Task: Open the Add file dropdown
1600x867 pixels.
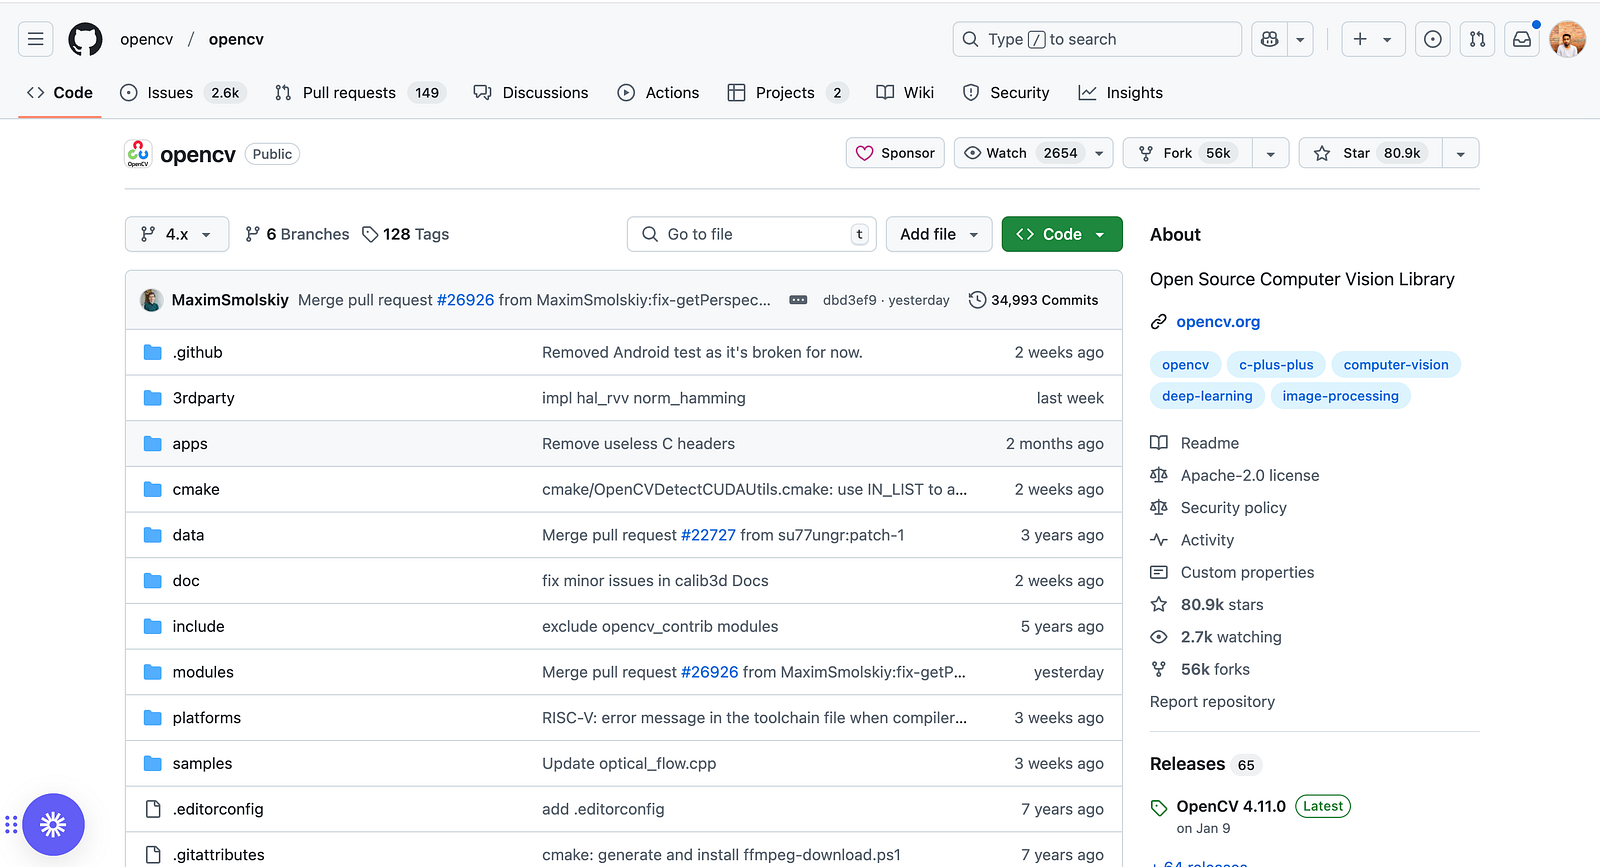Action: coord(939,234)
